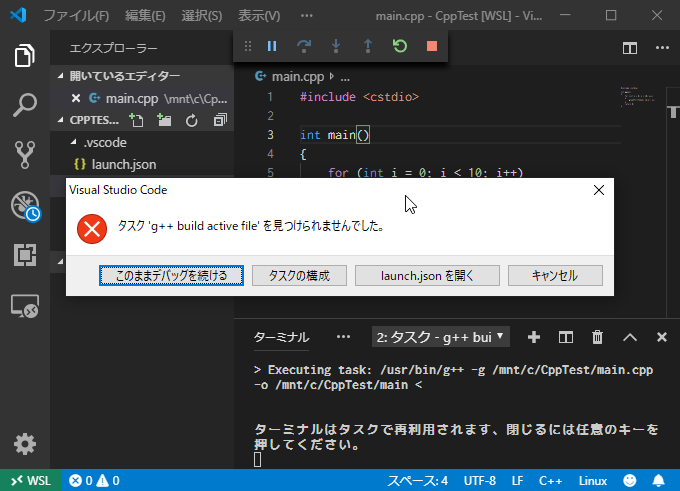Open the Explorer view in activity bar
The image size is (680, 491).
pos(25,56)
